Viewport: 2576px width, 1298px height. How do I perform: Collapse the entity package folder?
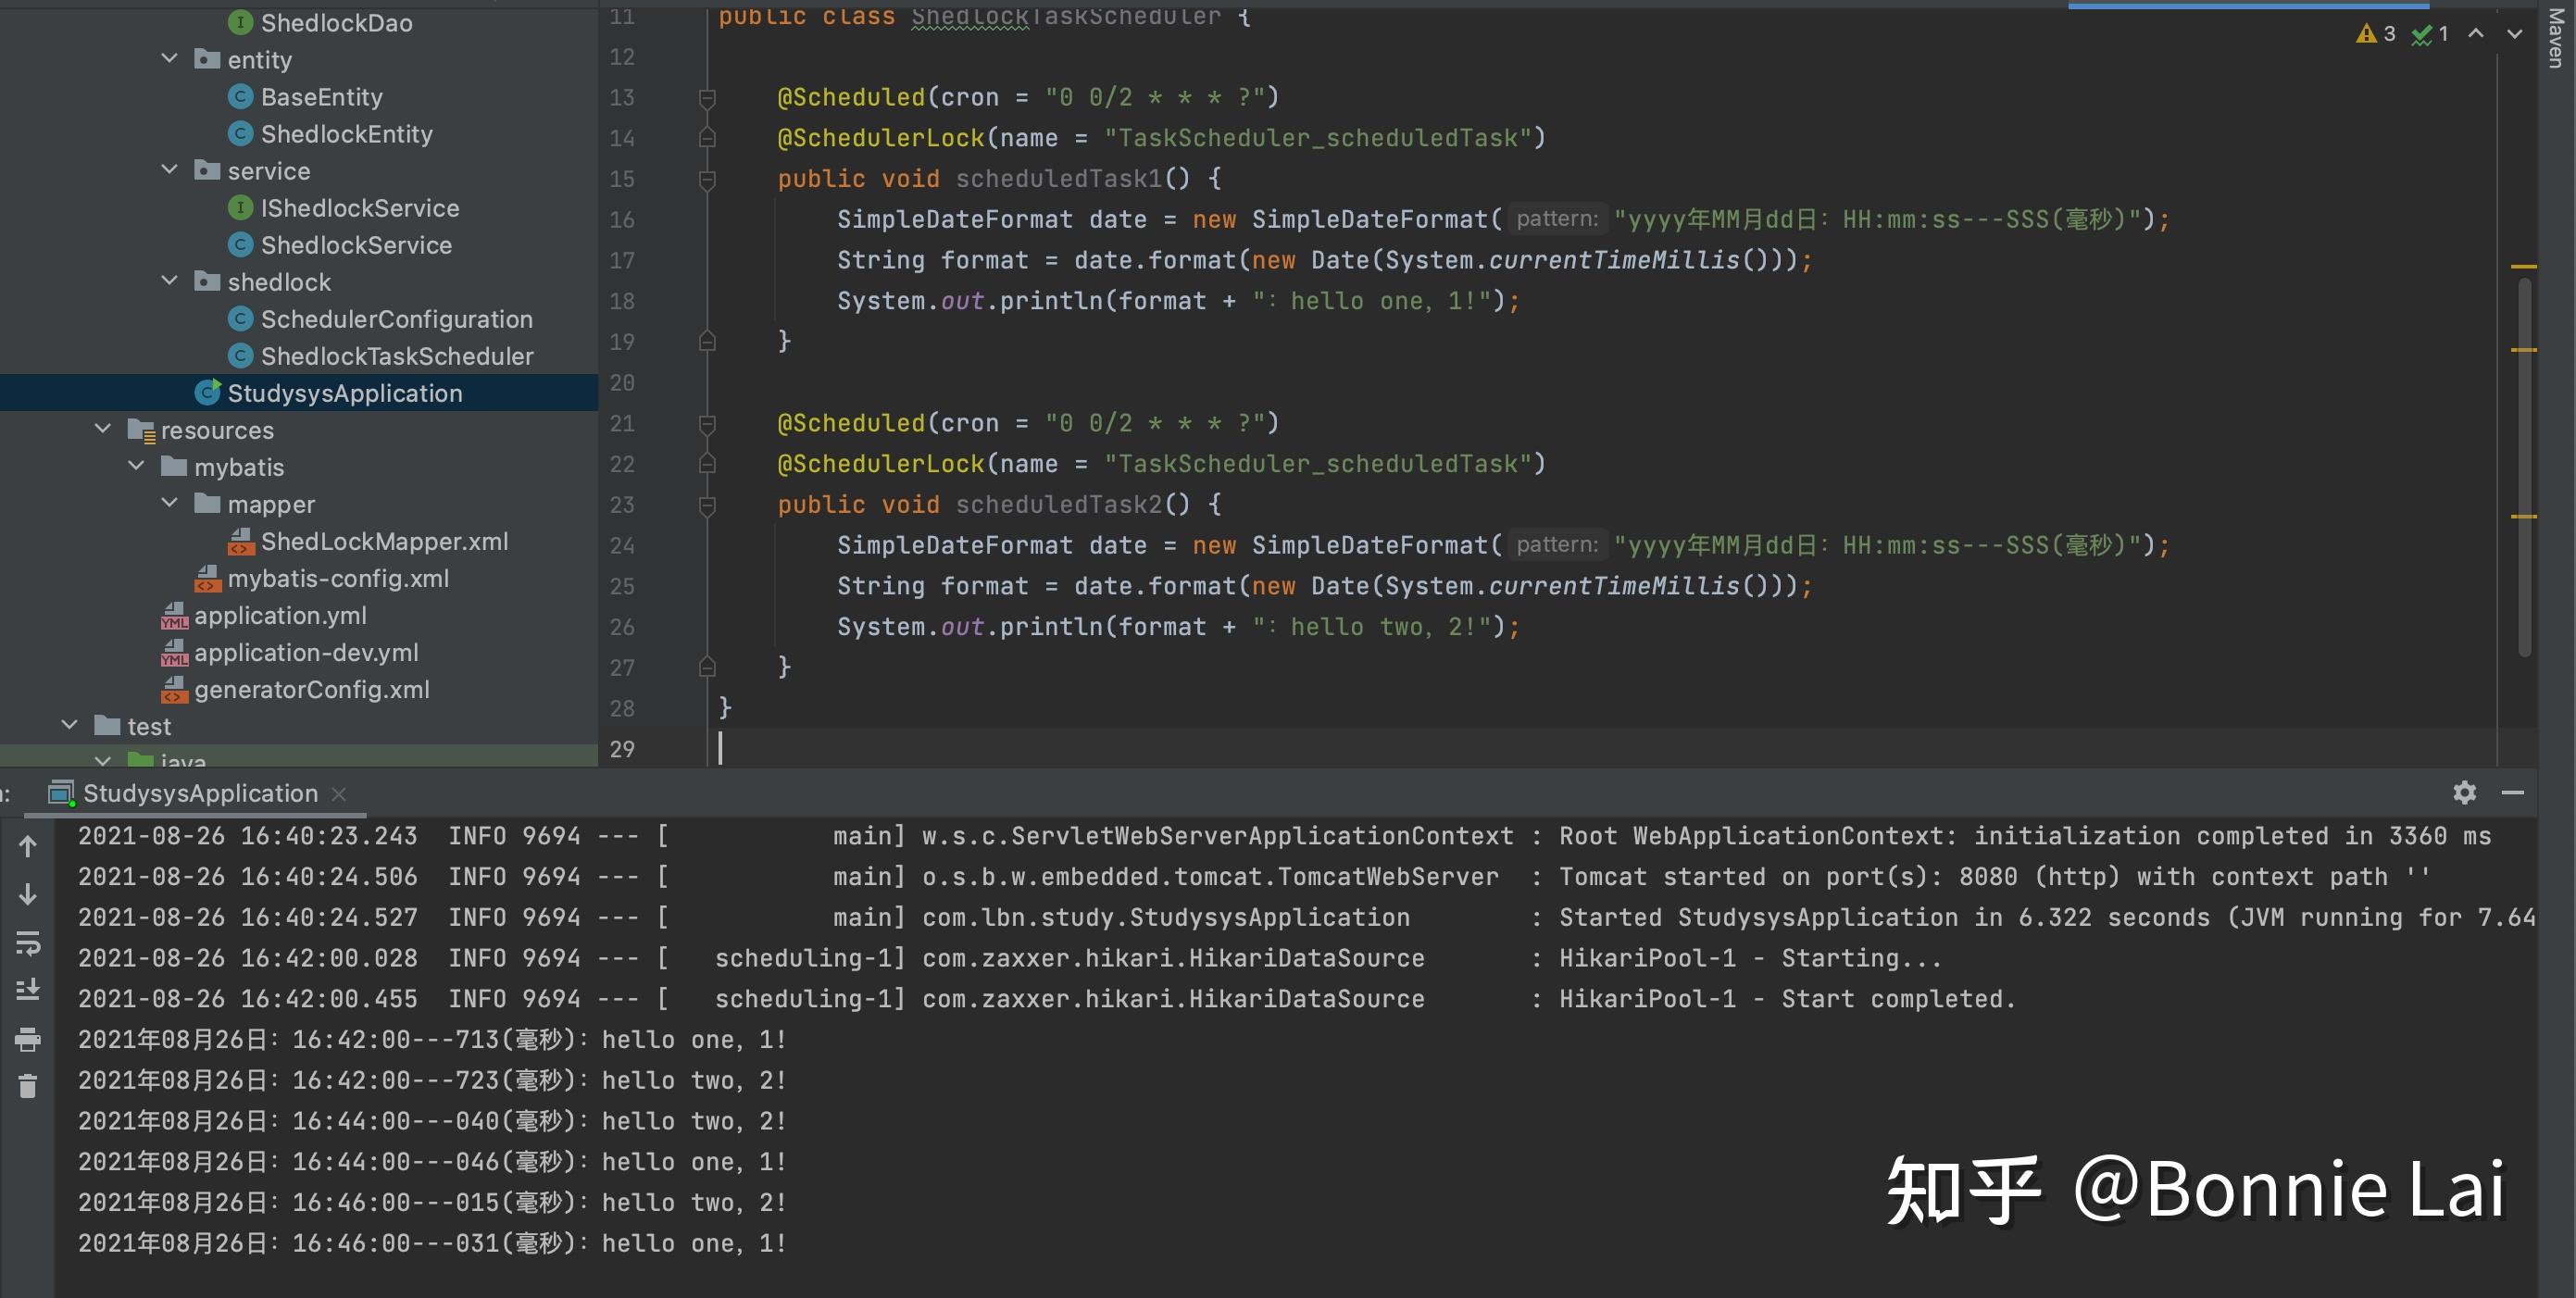click(x=170, y=59)
